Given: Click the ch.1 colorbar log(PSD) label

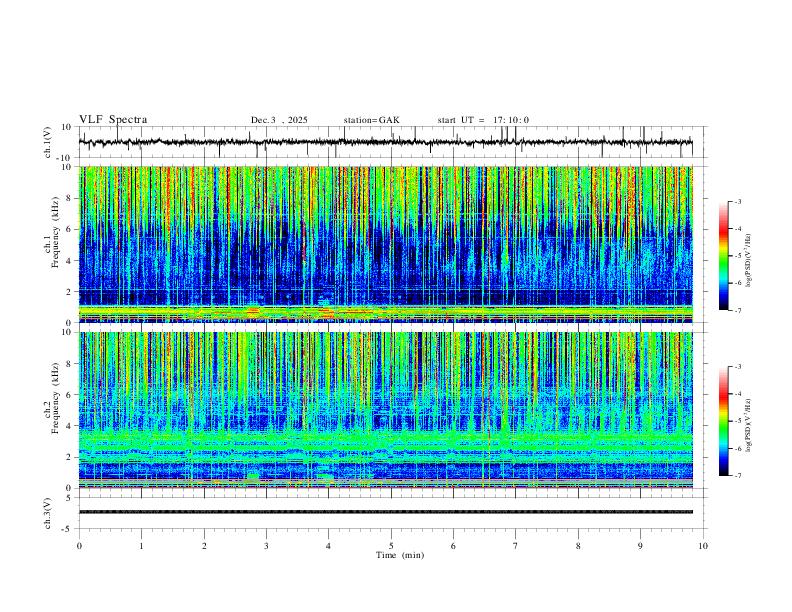Looking at the screenshot, I should 749,261.
